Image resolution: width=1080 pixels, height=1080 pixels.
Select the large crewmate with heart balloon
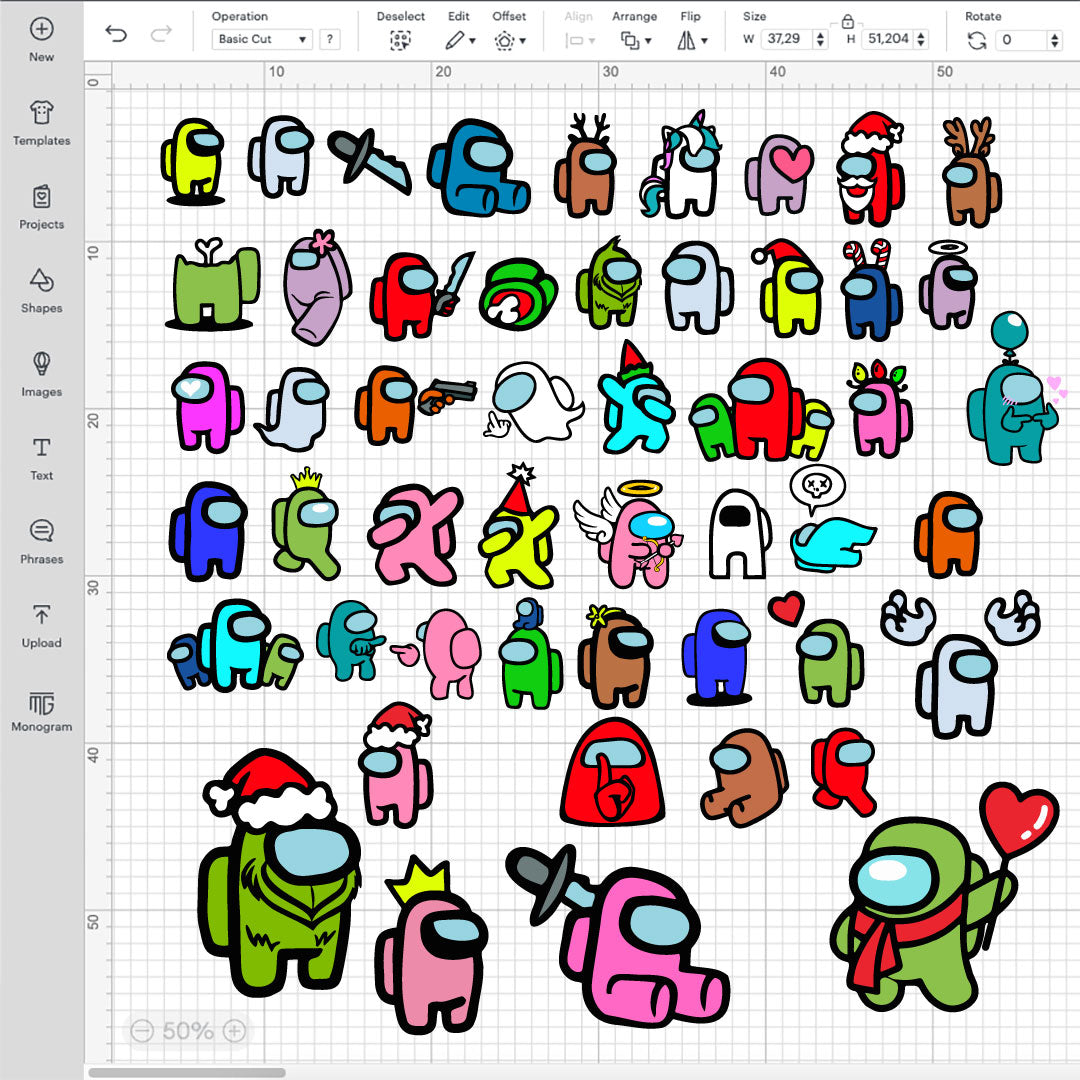(x=944, y=896)
